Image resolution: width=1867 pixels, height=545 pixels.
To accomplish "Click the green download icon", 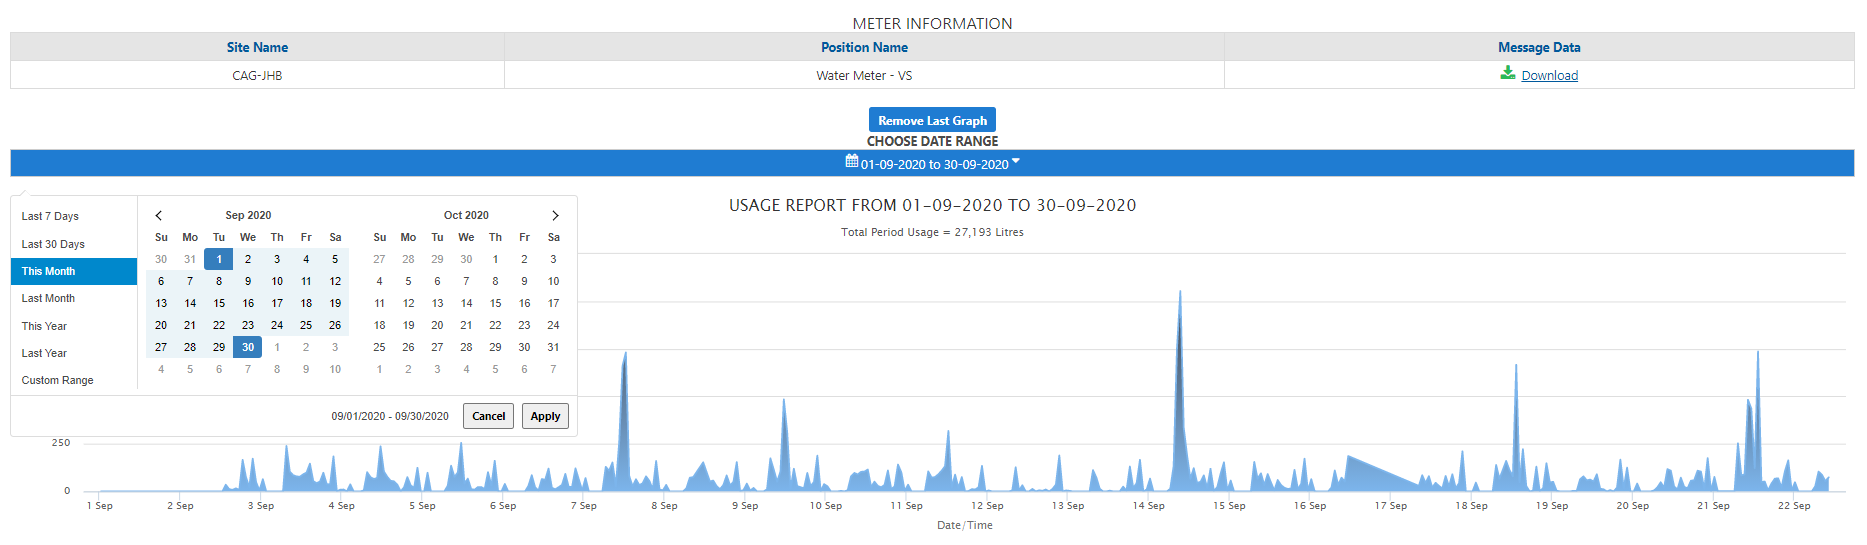I will click(x=1507, y=73).
